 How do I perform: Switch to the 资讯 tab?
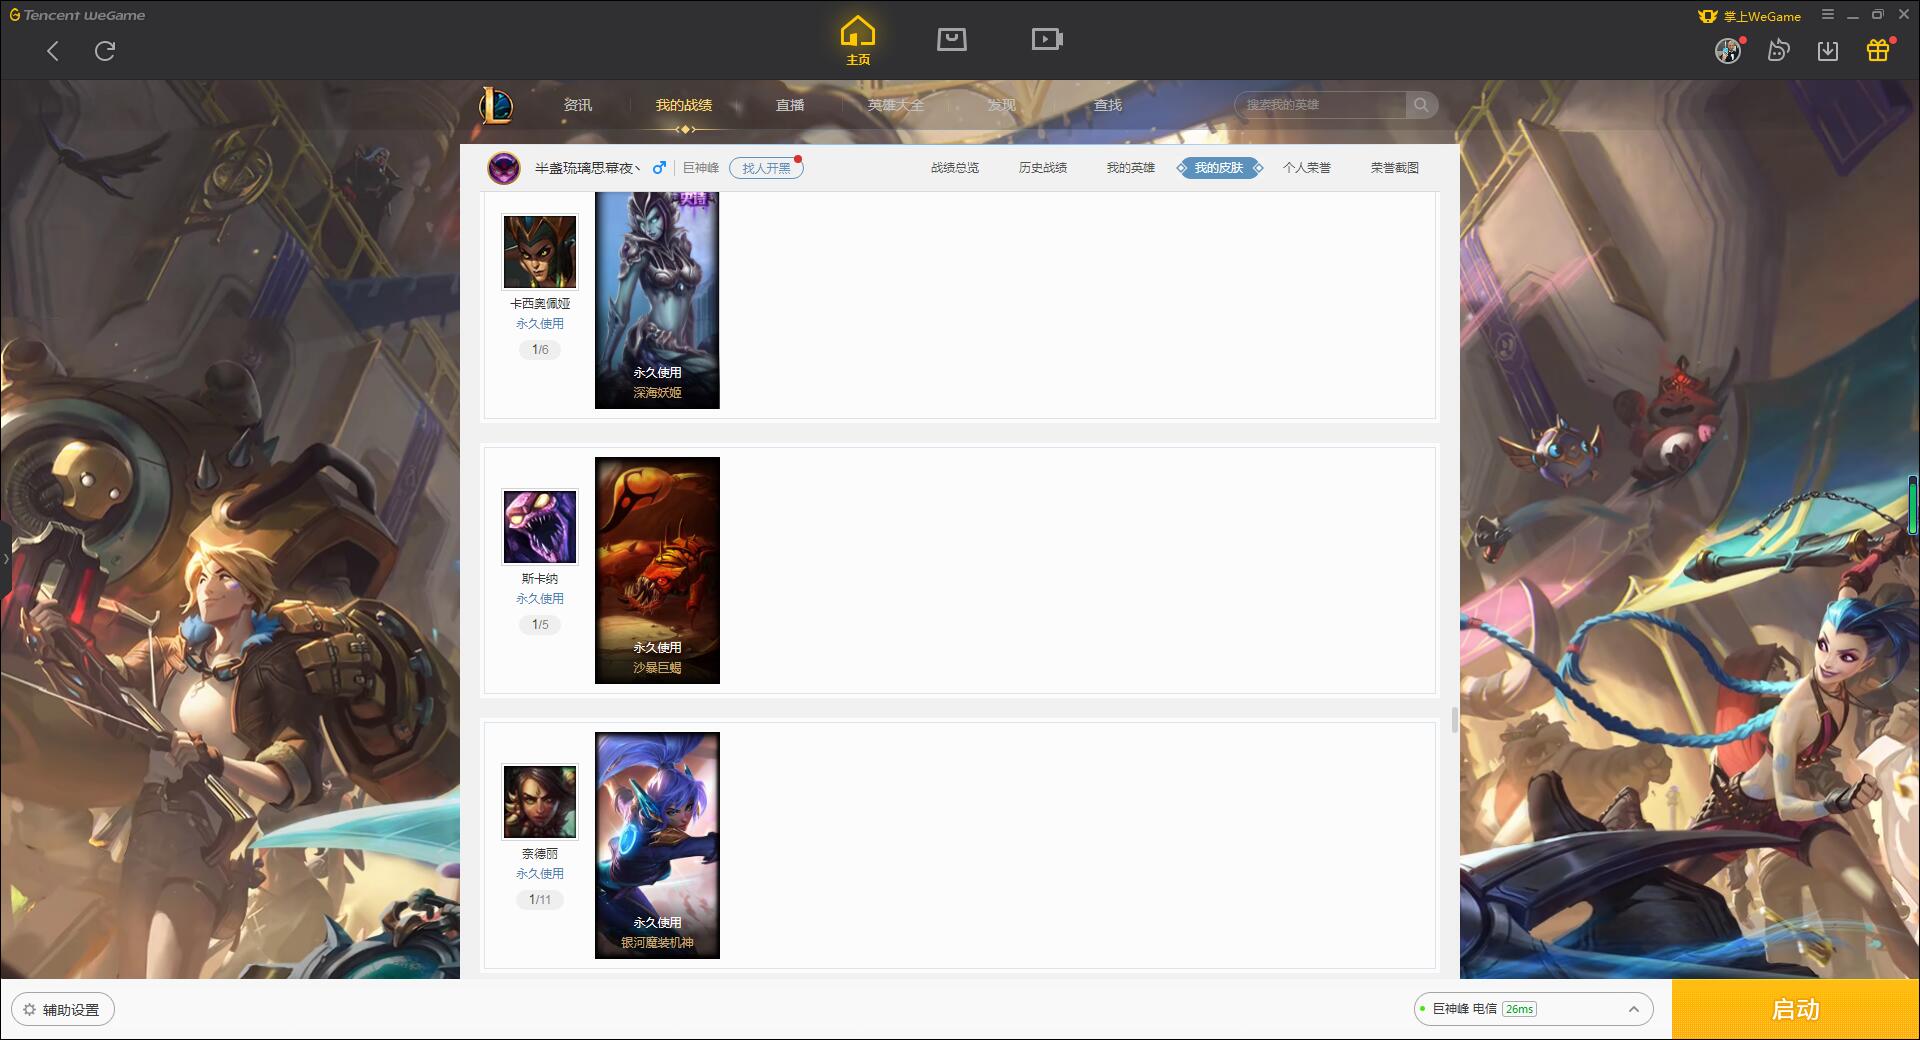[578, 105]
